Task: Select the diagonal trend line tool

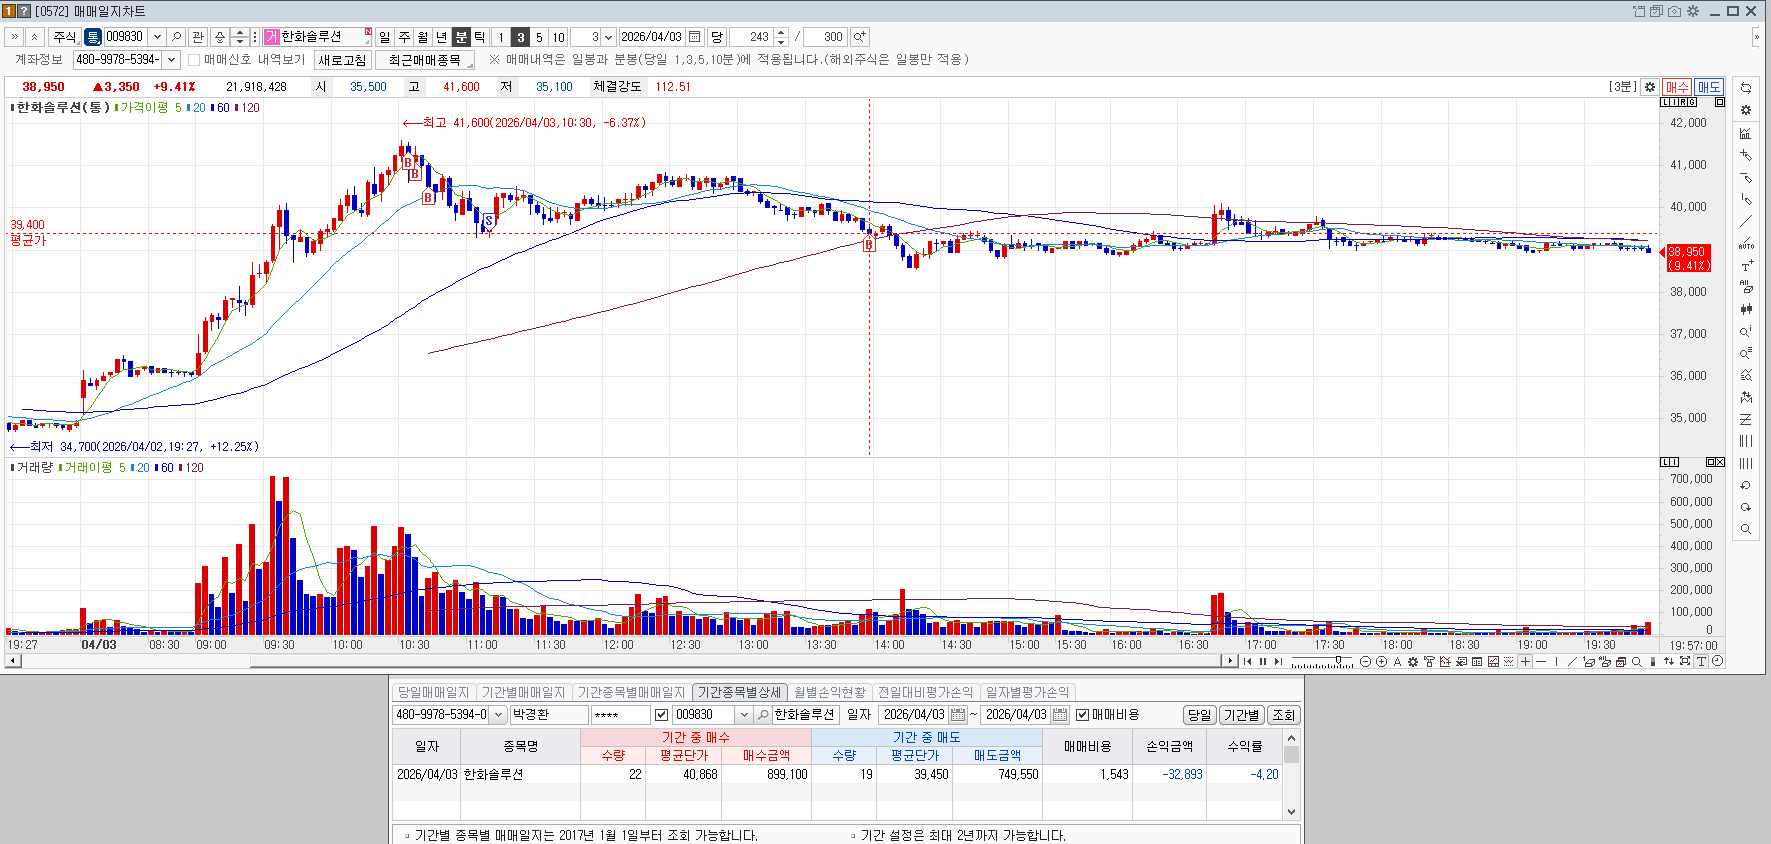Action: tap(1746, 221)
